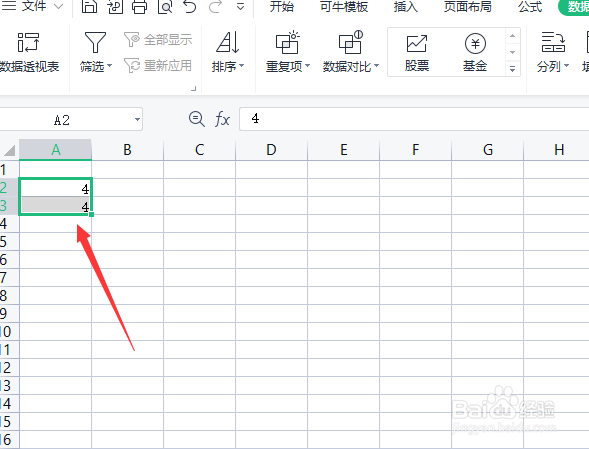
Task: Click the 数据对比 compare icon
Action: coord(350,42)
